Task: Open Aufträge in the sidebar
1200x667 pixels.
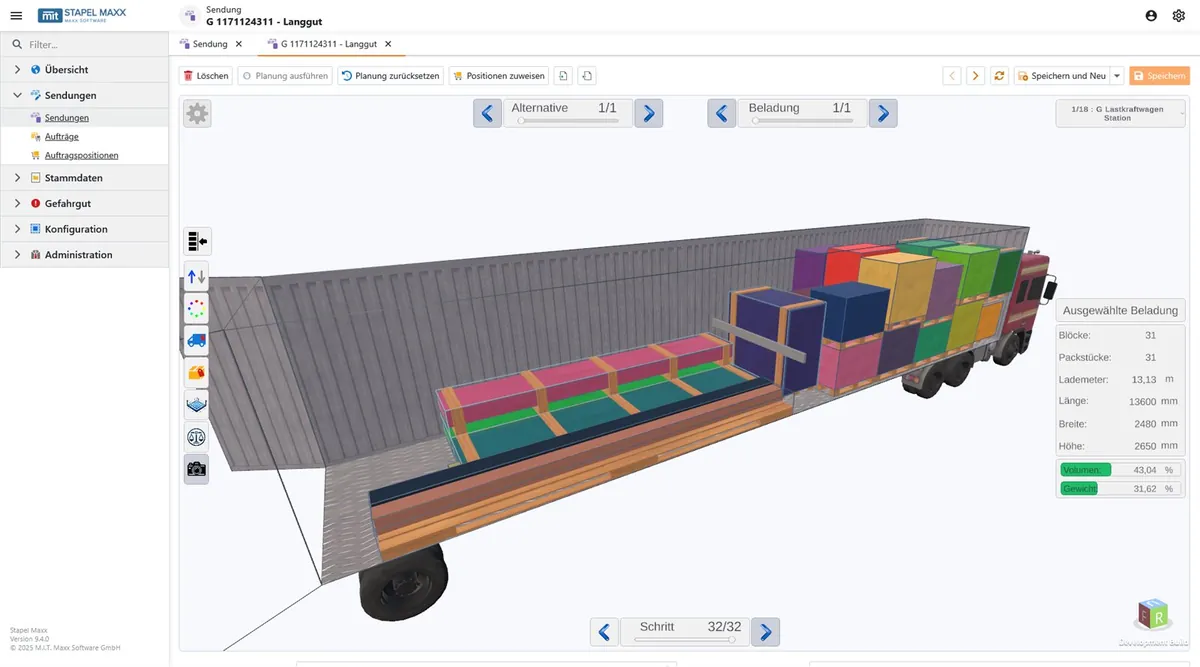Action: [62, 137]
